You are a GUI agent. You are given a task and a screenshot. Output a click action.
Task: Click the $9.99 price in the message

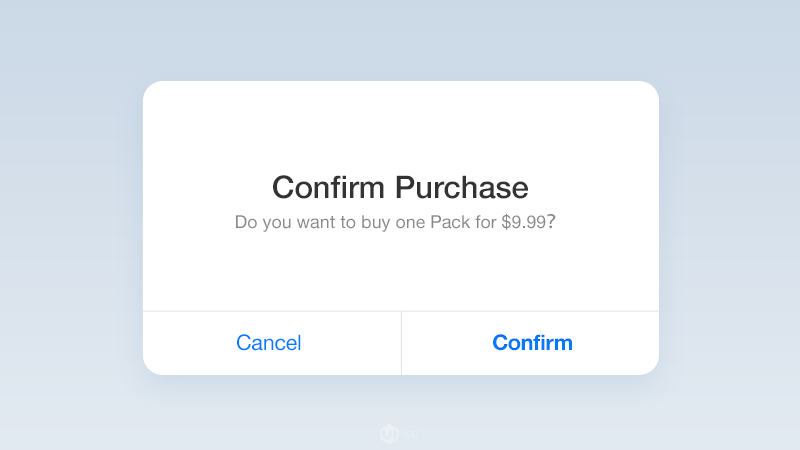[x=523, y=222]
